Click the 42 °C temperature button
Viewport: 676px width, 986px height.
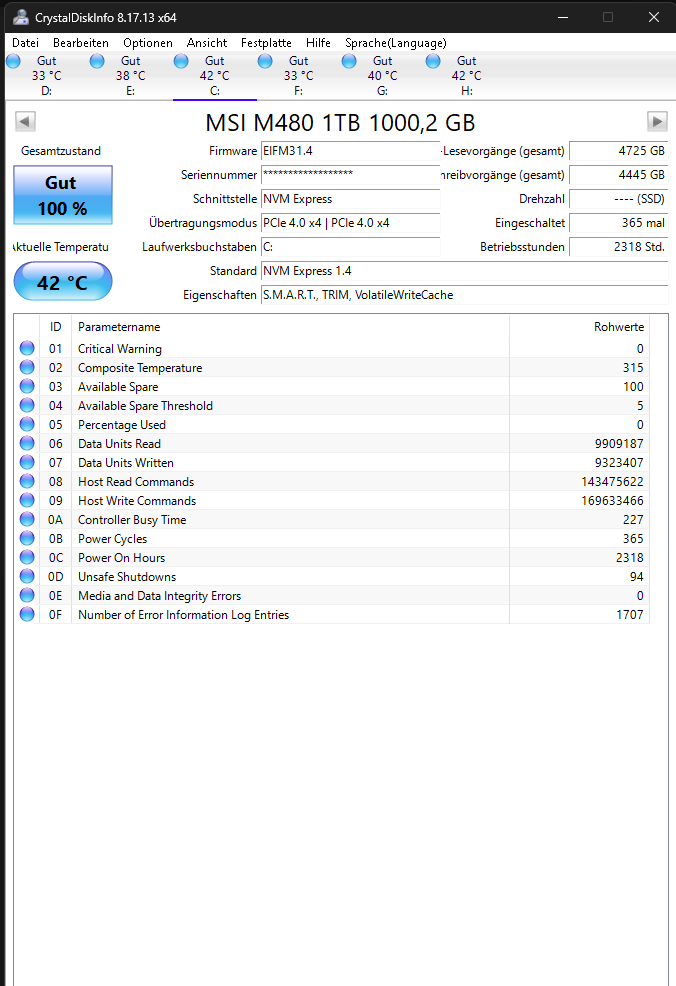(x=63, y=282)
